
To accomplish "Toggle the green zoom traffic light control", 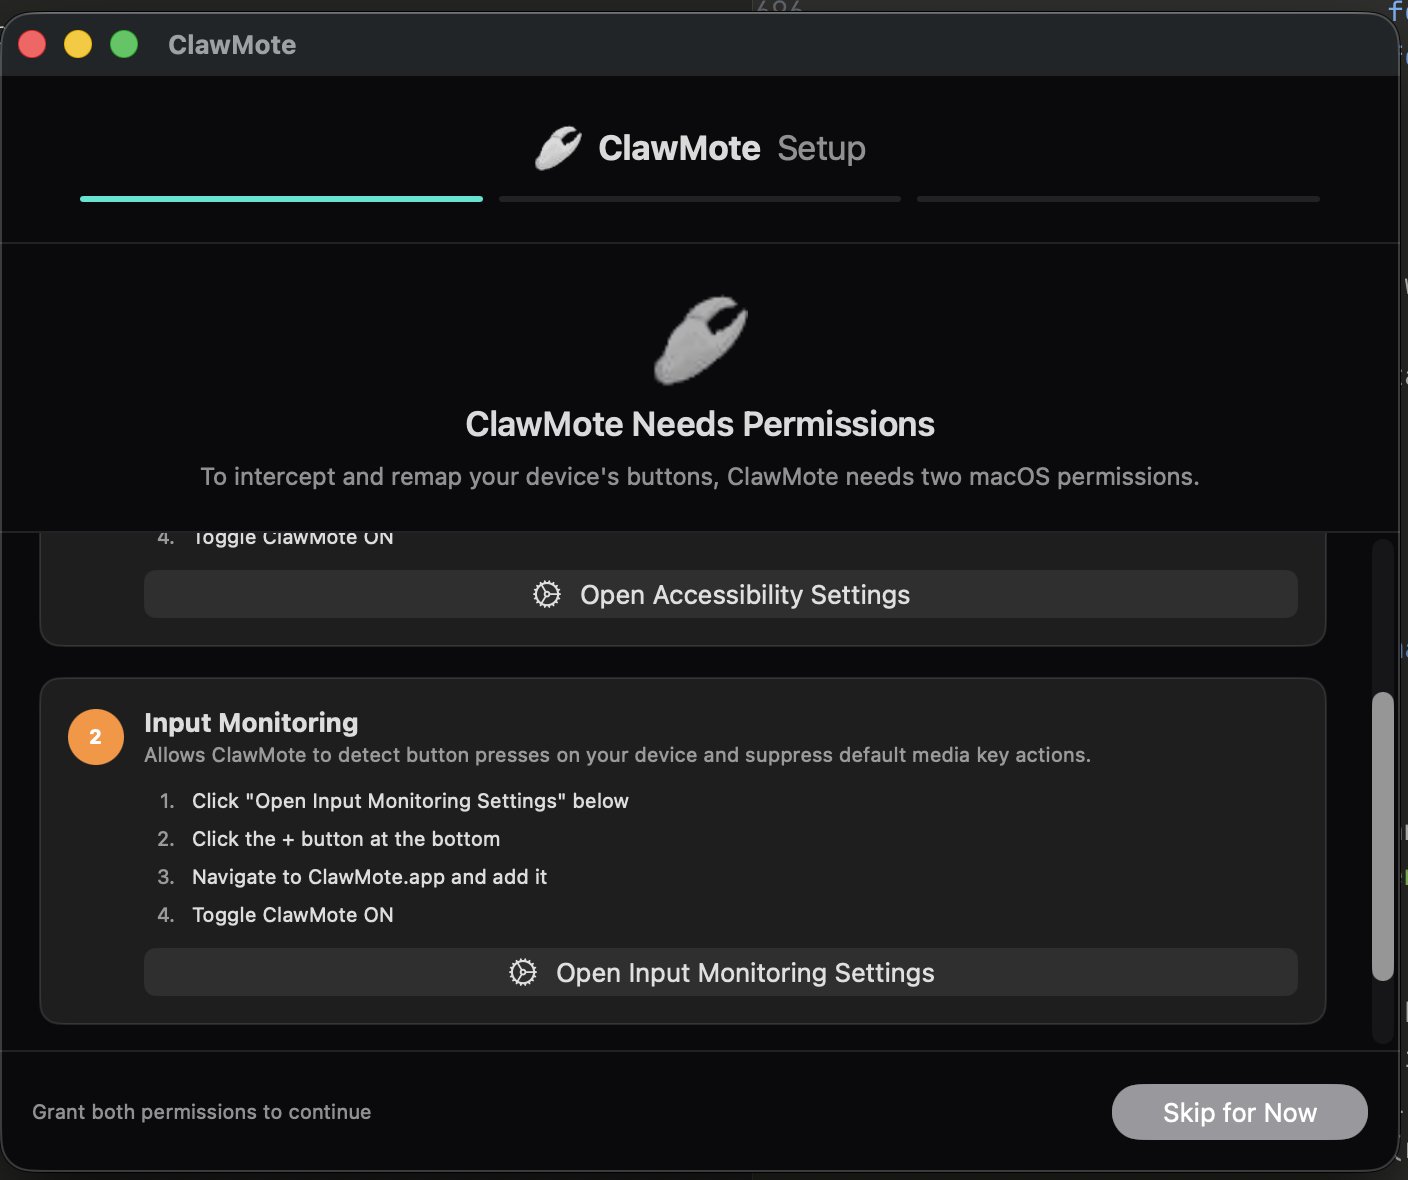I will [124, 44].
